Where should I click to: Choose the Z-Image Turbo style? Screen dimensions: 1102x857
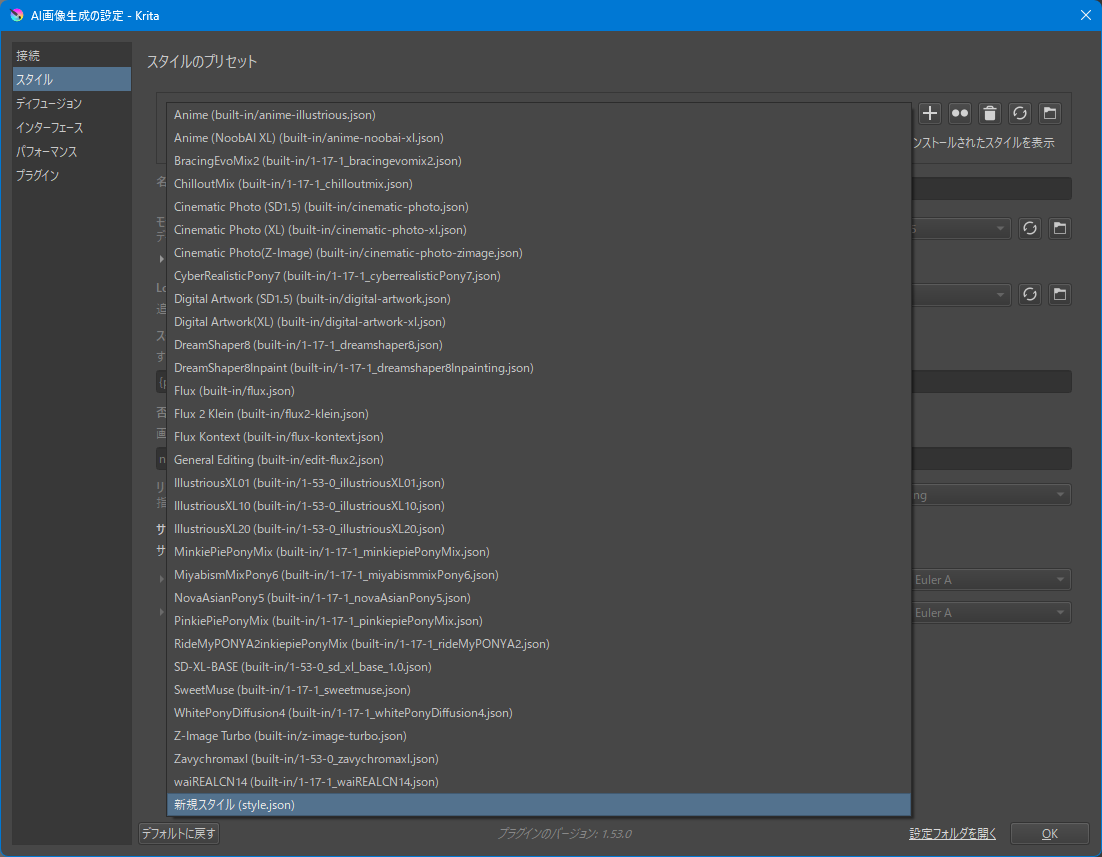pos(538,735)
